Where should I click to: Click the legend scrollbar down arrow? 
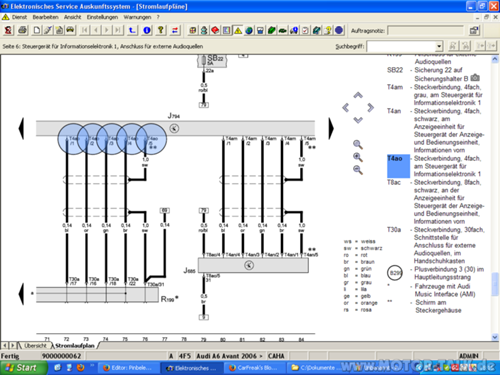(495, 337)
